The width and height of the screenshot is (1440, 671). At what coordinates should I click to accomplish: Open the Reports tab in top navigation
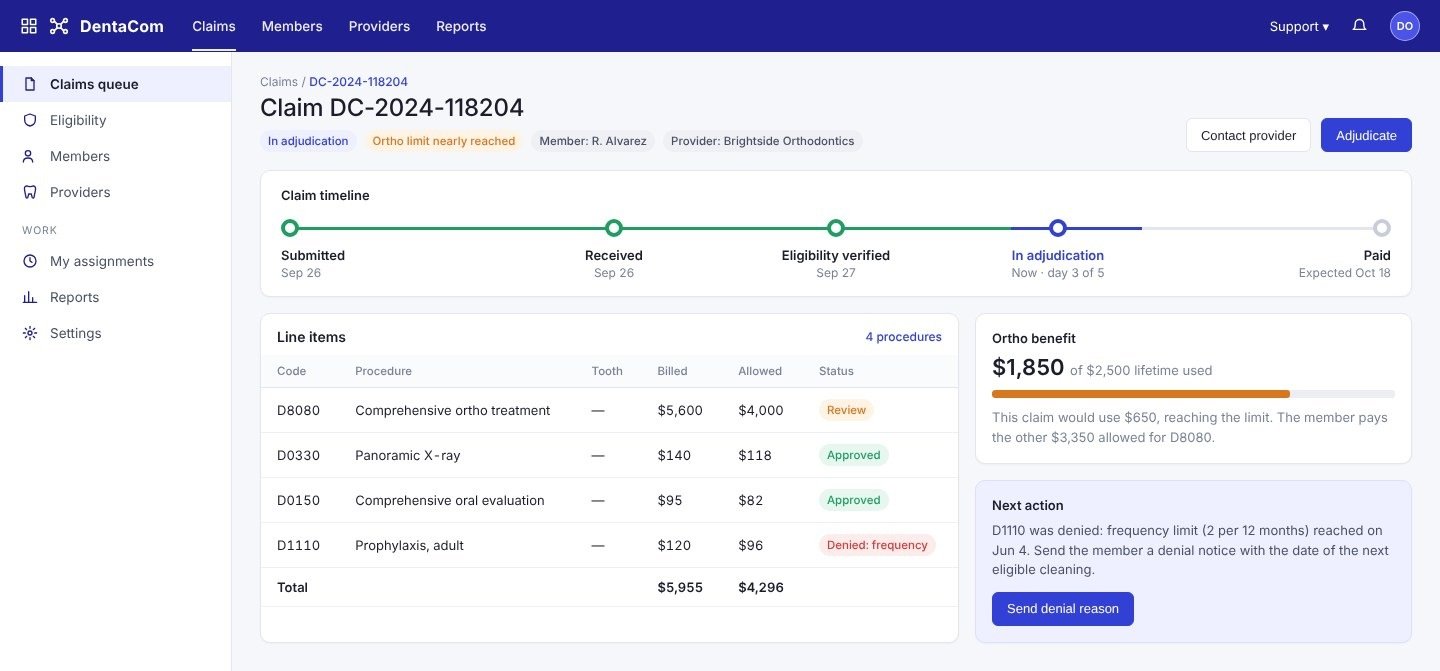(461, 26)
